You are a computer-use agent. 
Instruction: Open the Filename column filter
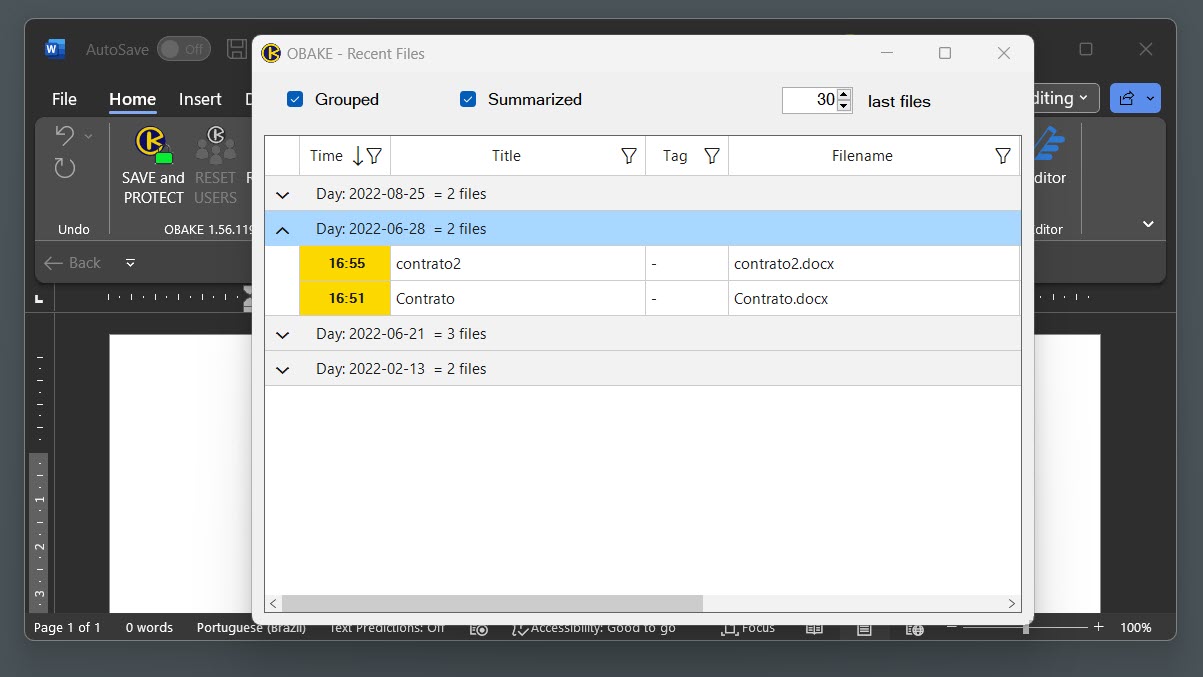point(1003,156)
